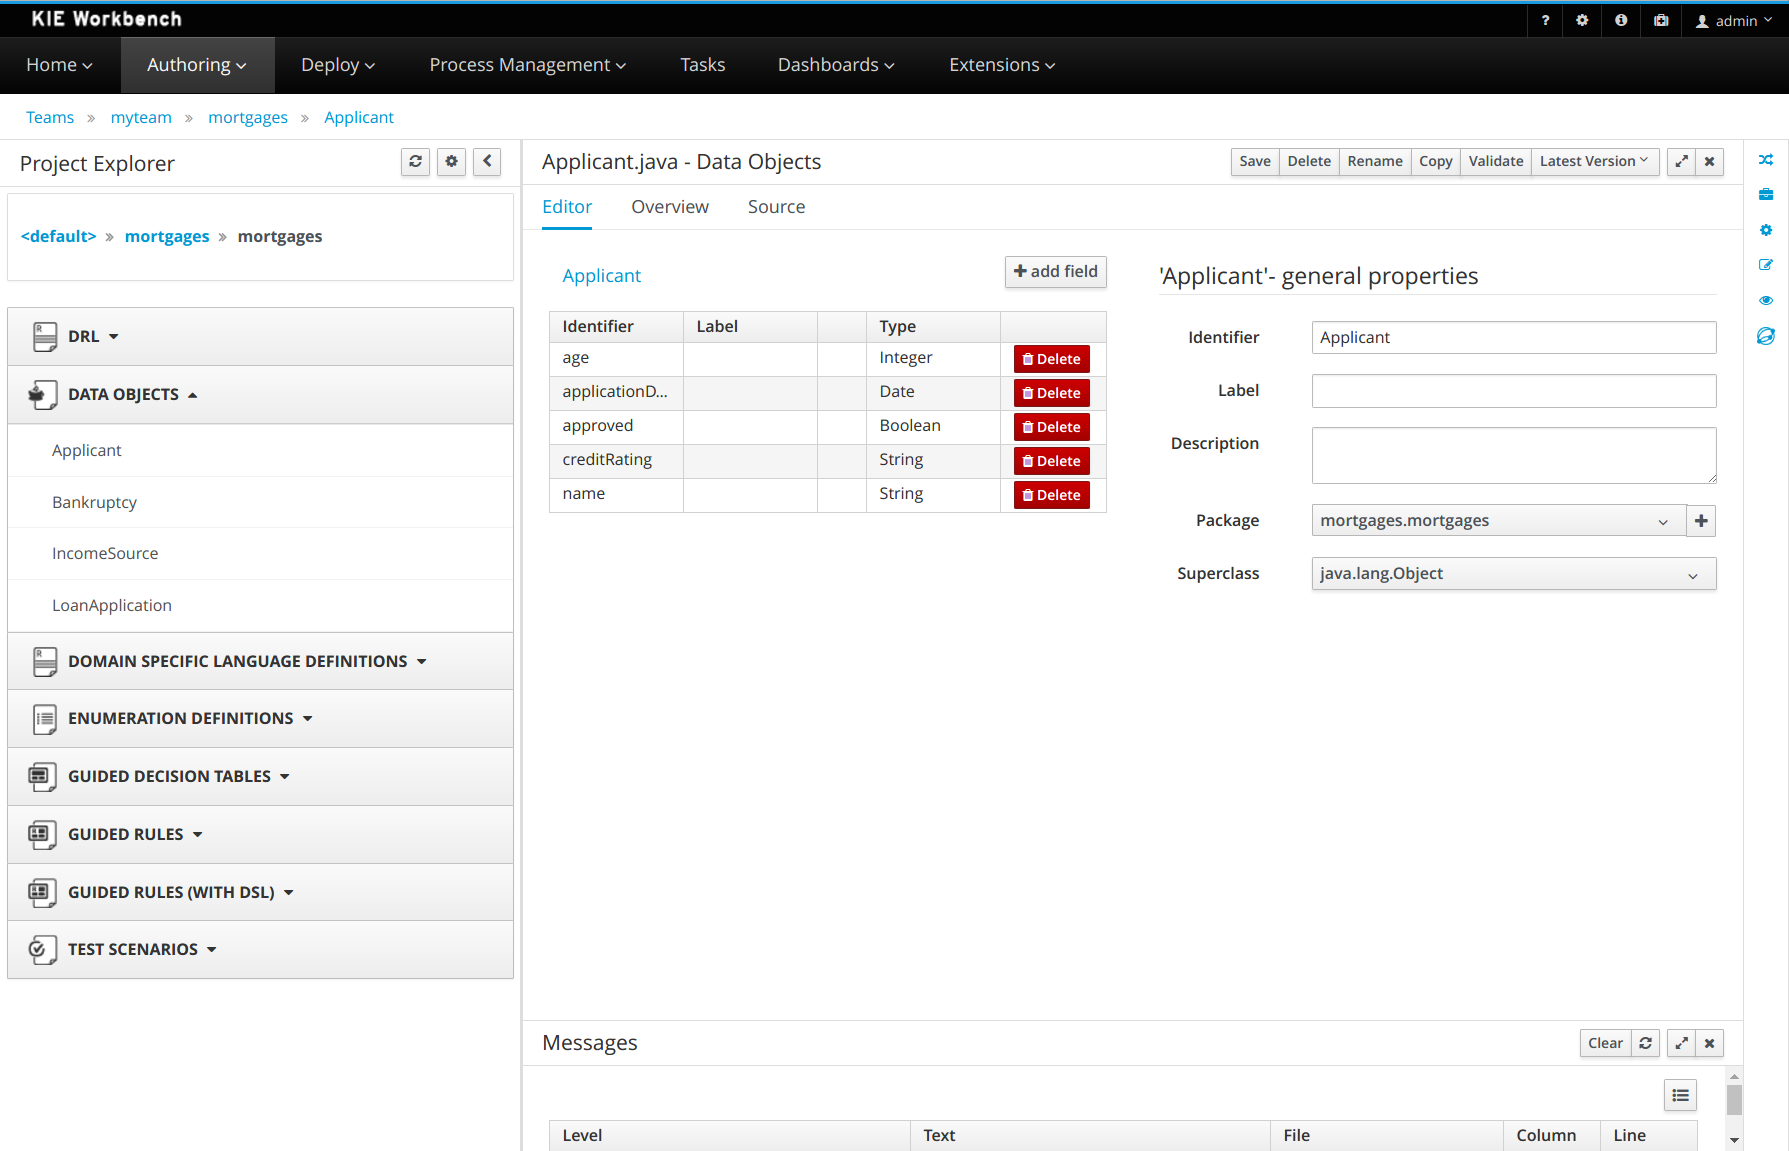Select LoanApplication in data objects list
Screen dimensions: 1789x1151
112,605
